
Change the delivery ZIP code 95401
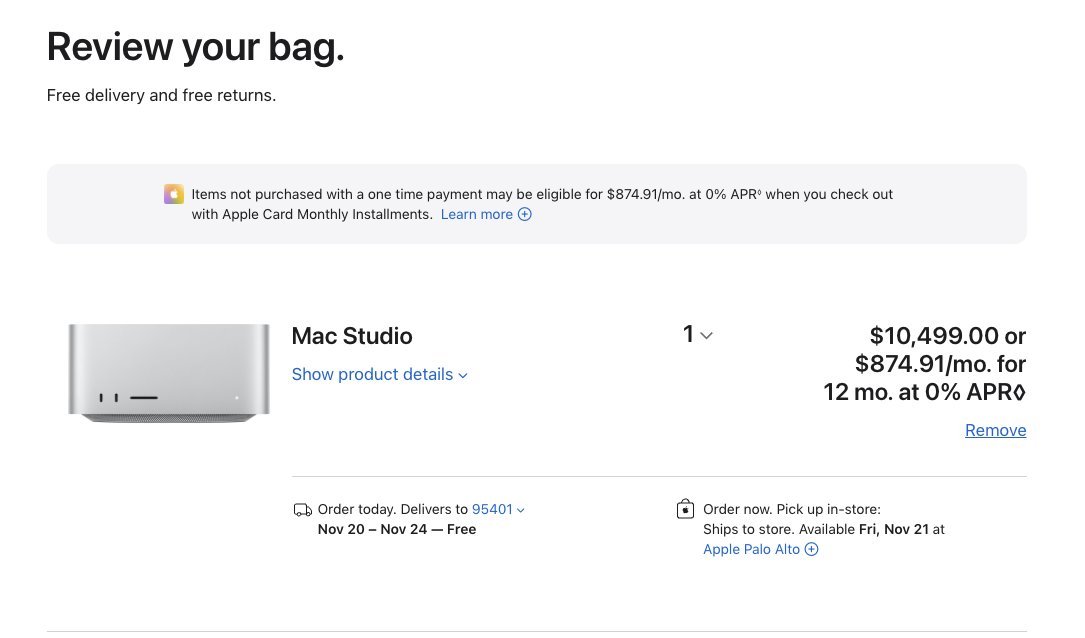(x=497, y=509)
